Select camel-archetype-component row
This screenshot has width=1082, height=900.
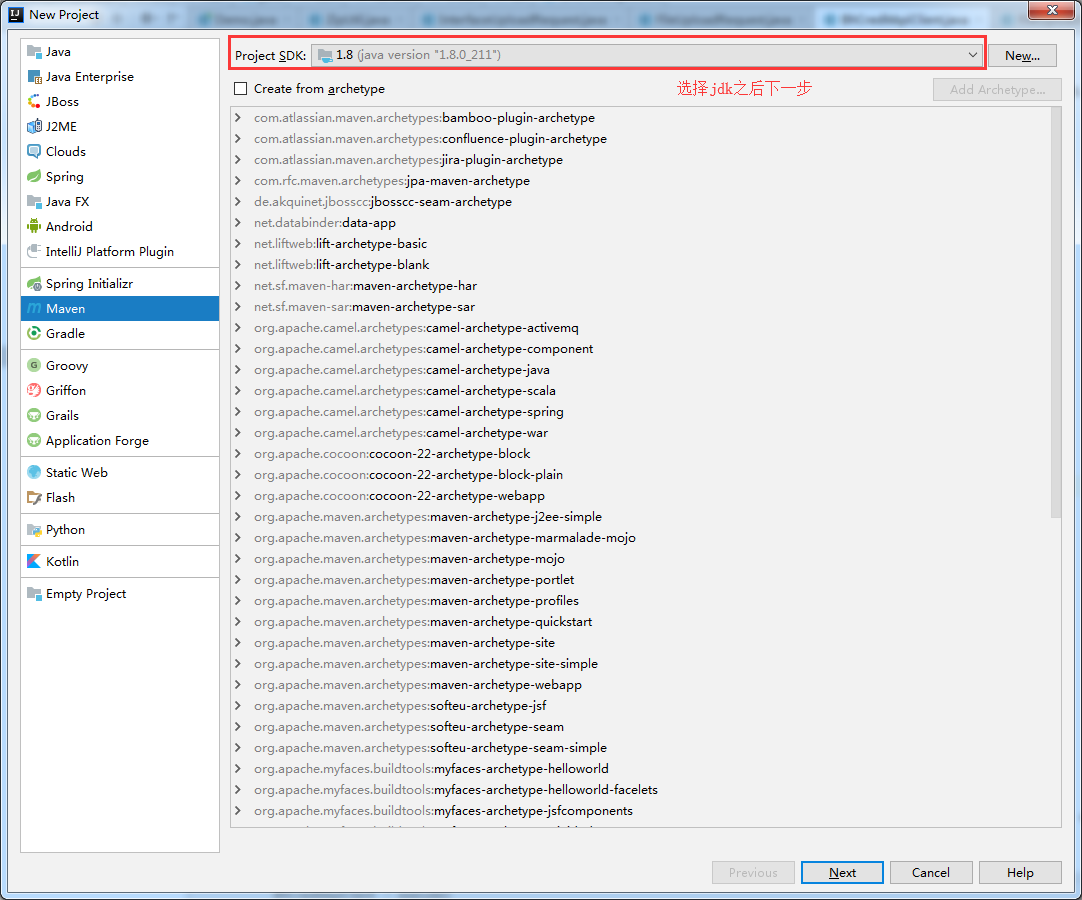tap(641, 349)
